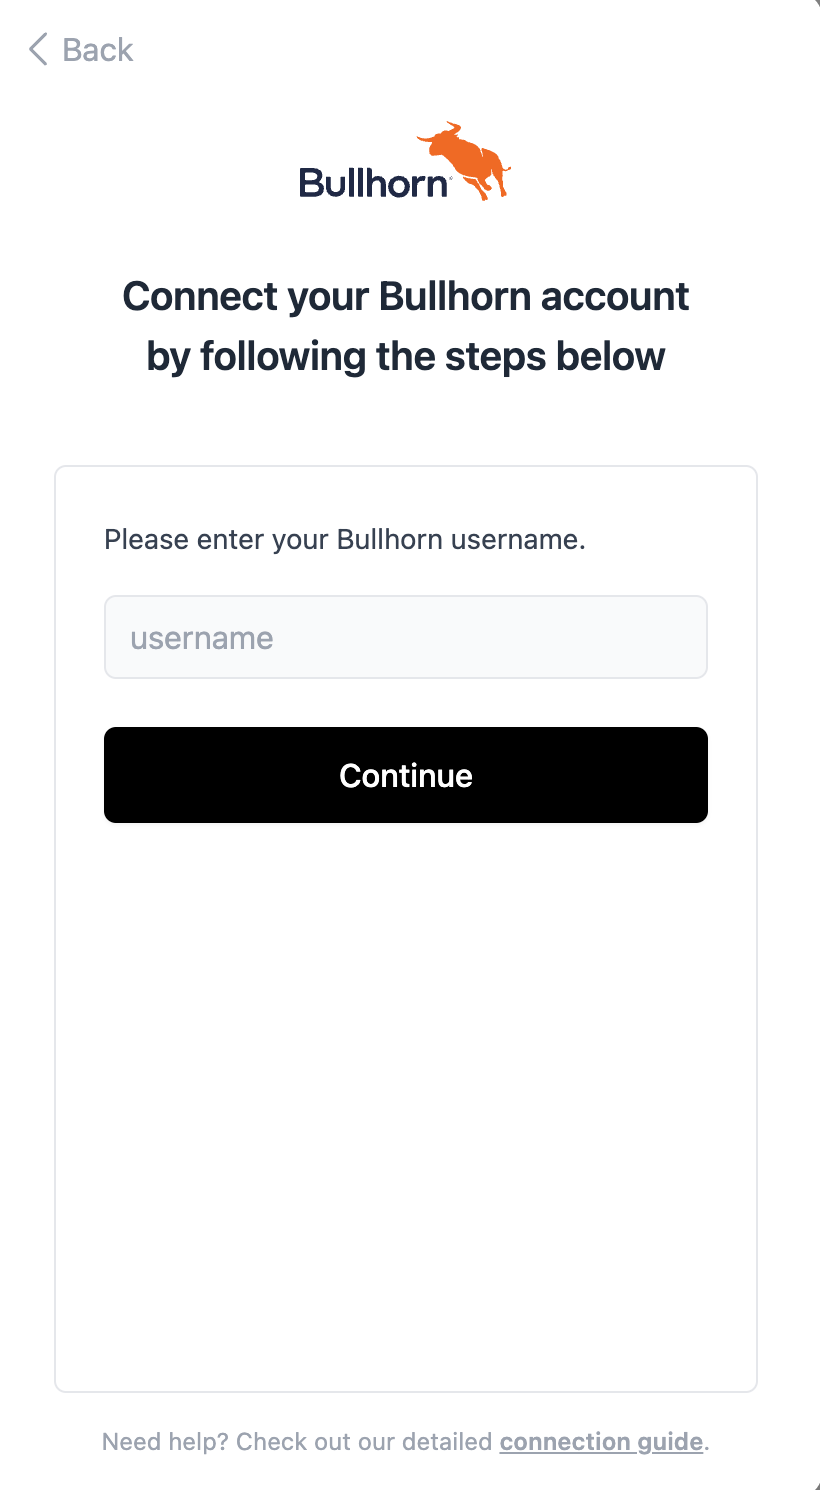Click the 'Please enter your Bullhorn username' label
This screenshot has width=820, height=1490.
[x=344, y=540]
